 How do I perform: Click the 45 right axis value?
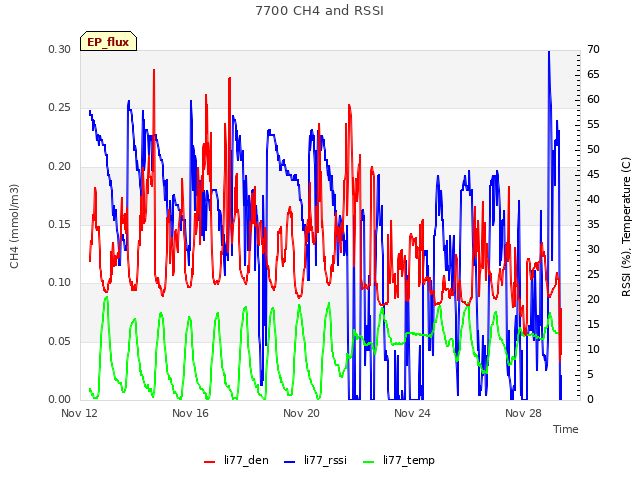(593, 174)
